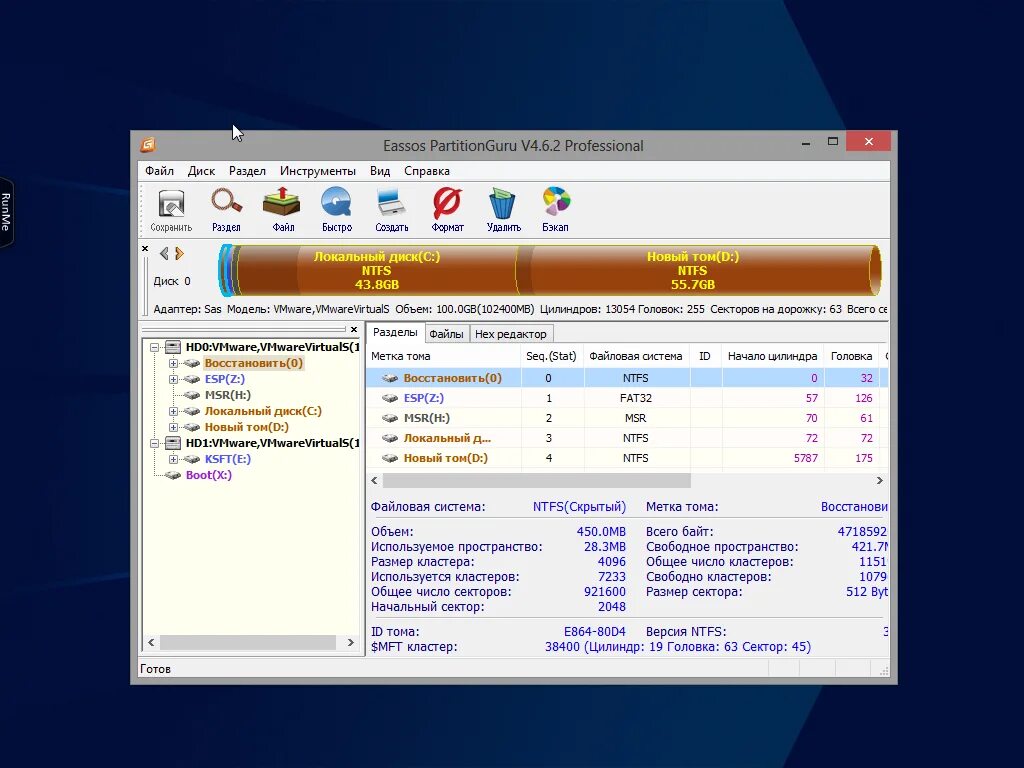Click drive icon beside ESP(Z:) in table
Screen dimensions: 1024x768
pyautogui.click(x=390, y=398)
